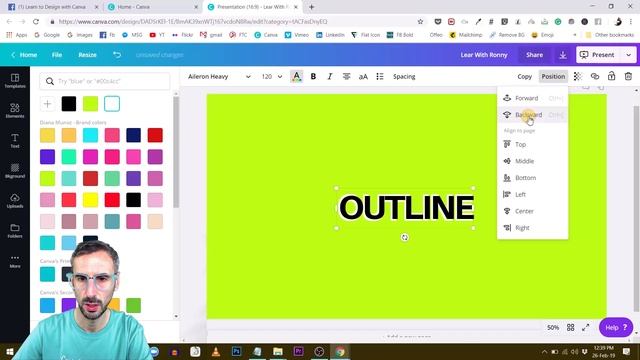Enter fullscreen mode with expand icon
The height and width of the screenshot is (360, 640).
pyautogui.click(x=586, y=327)
